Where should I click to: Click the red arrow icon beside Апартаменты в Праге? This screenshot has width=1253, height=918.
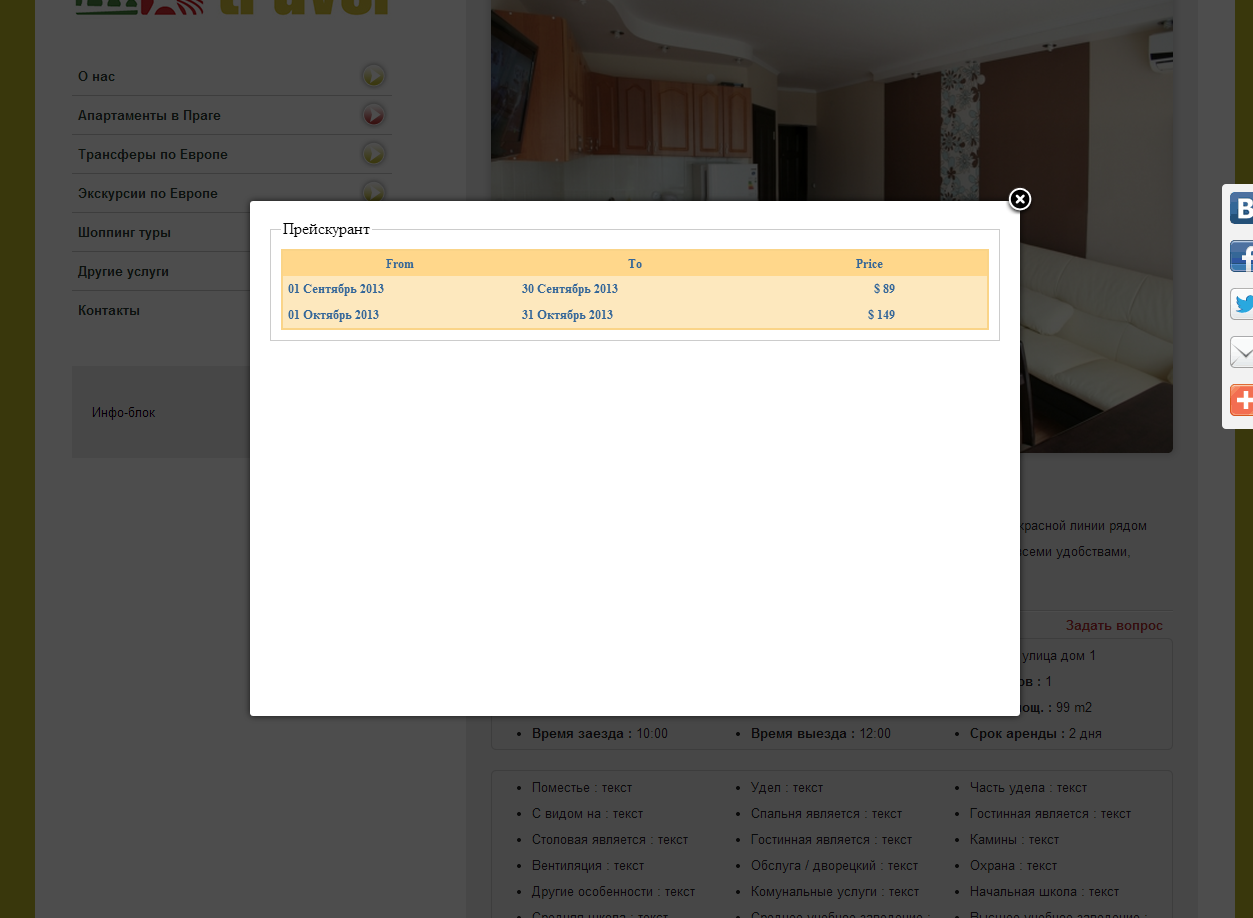(373, 115)
